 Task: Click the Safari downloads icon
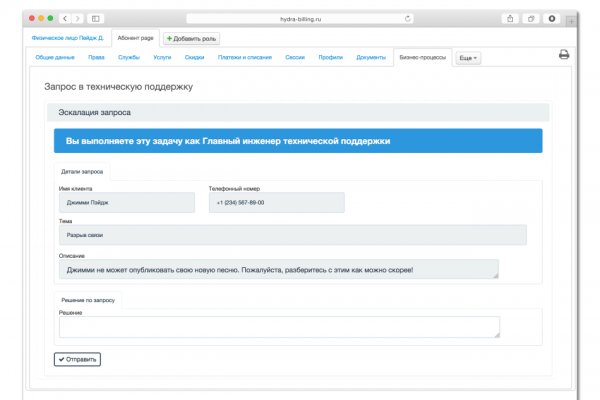(551, 18)
